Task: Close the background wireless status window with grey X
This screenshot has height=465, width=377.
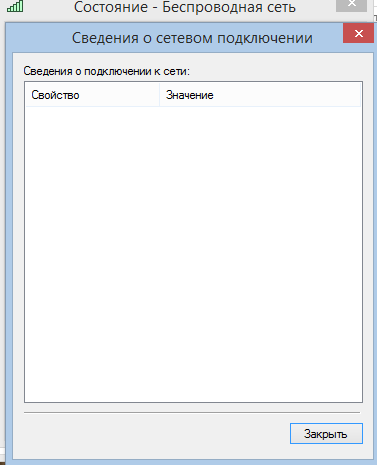Action: [x=351, y=5]
